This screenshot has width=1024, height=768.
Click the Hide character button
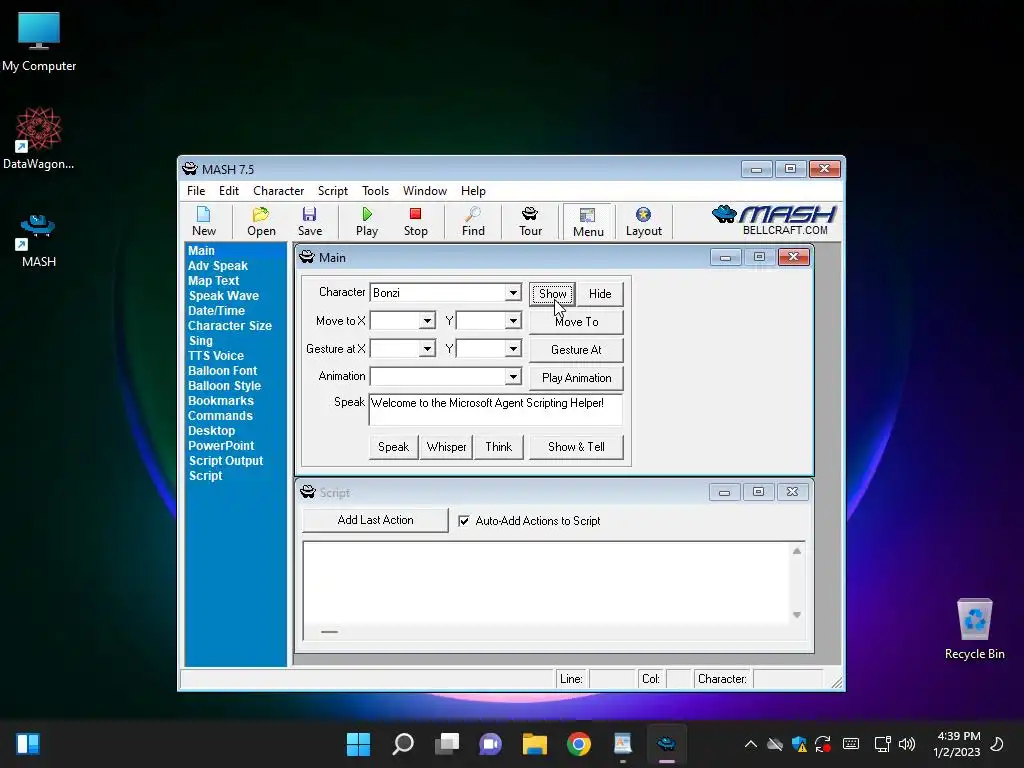(600, 294)
